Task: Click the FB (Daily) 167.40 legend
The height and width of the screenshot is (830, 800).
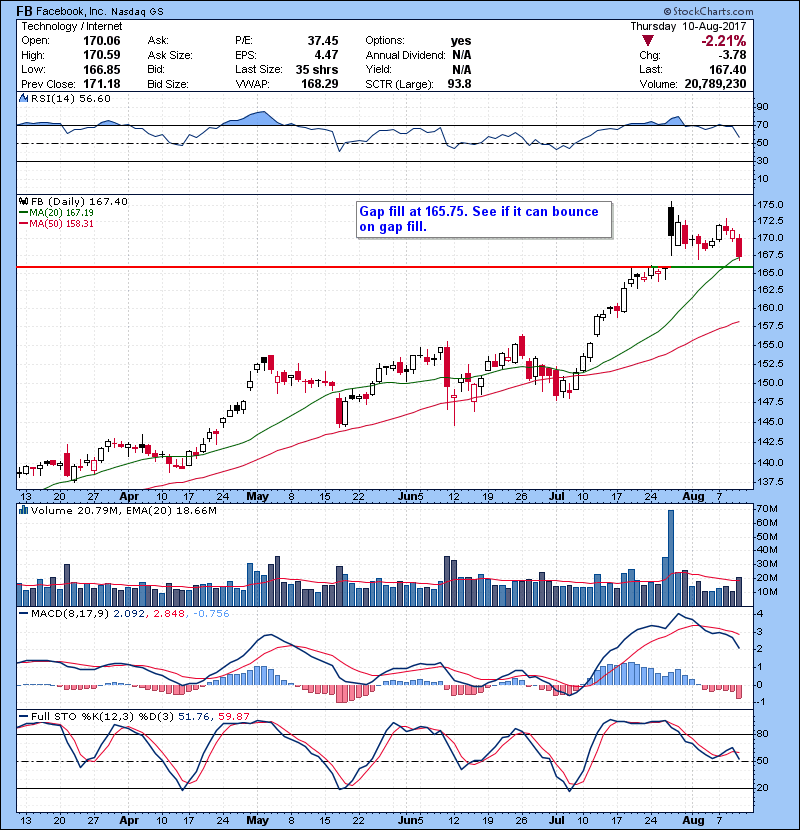Action: tap(79, 202)
